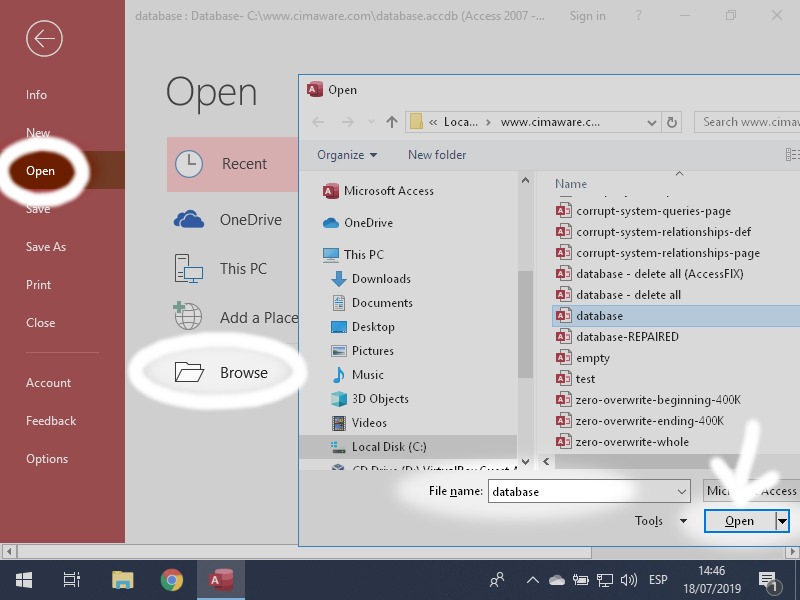
Task: Expand the Organize dropdown menu
Action: pyautogui.click(x=347, y=155)
